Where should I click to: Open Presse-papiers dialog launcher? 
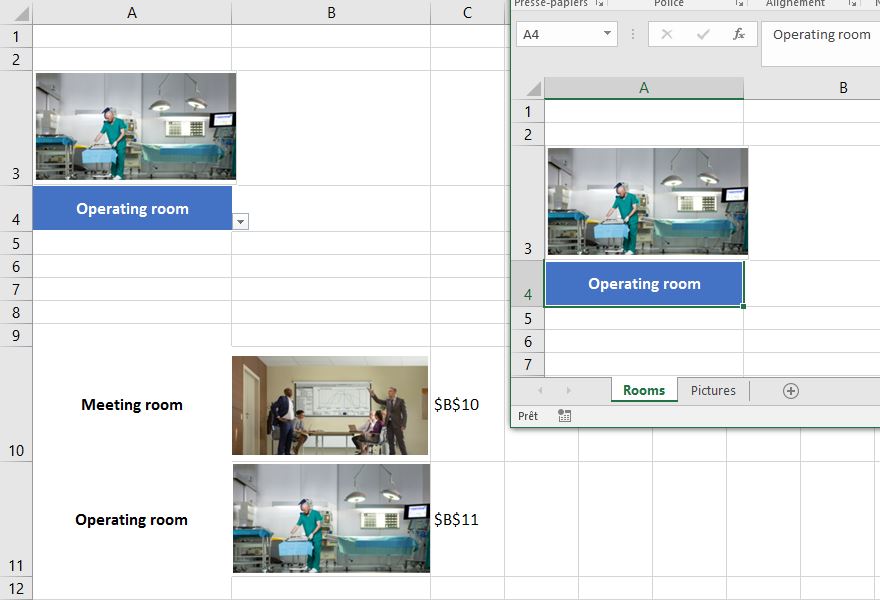(x=599, y=3)
